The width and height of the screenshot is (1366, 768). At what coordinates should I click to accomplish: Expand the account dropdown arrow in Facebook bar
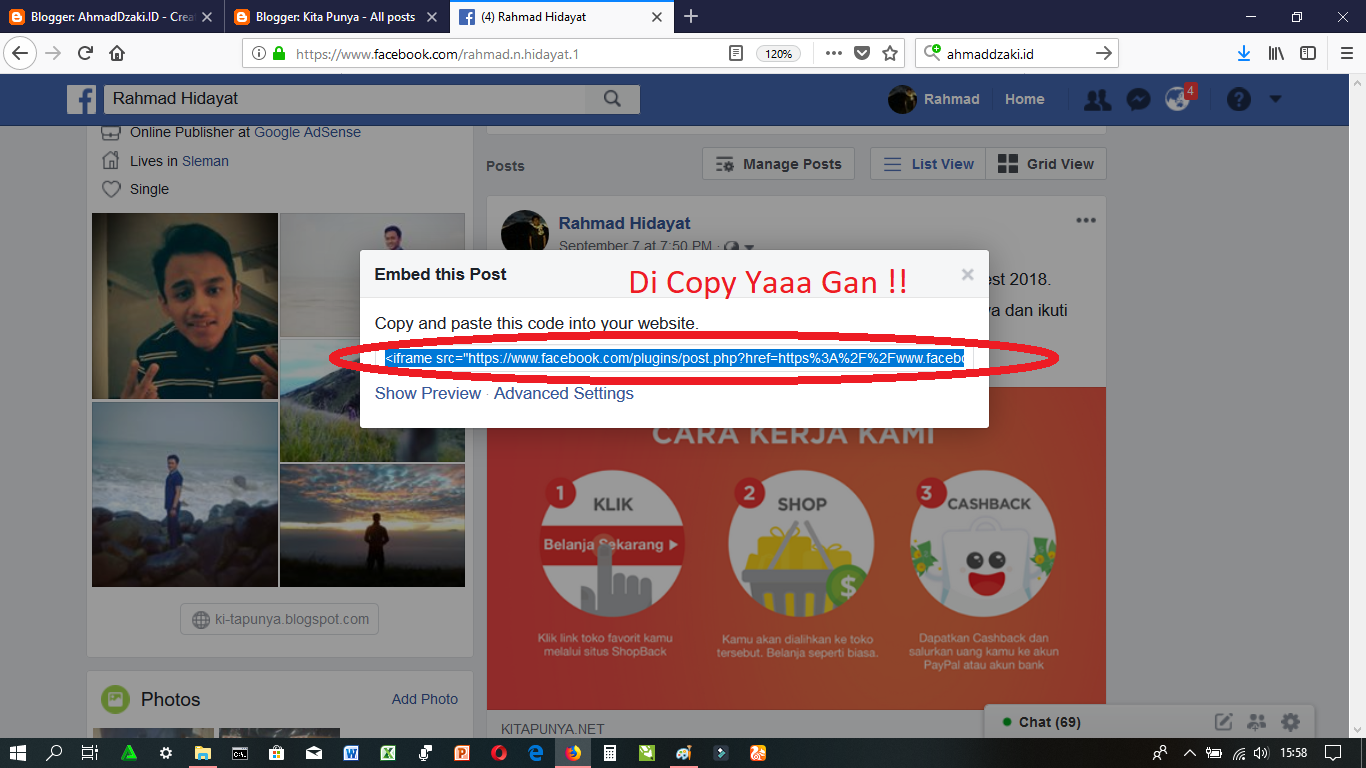[1275, 99]
